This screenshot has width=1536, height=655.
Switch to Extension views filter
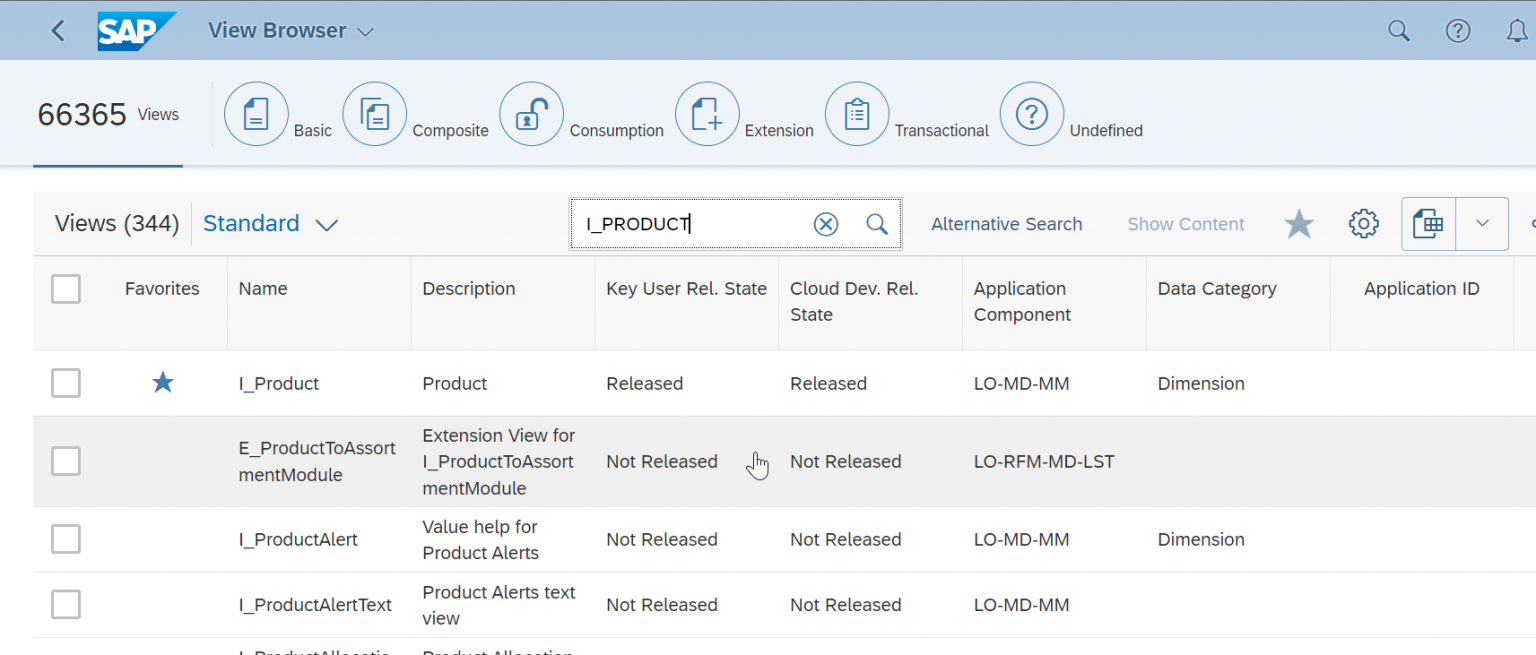pyautogui.click(x=707, y=113)
